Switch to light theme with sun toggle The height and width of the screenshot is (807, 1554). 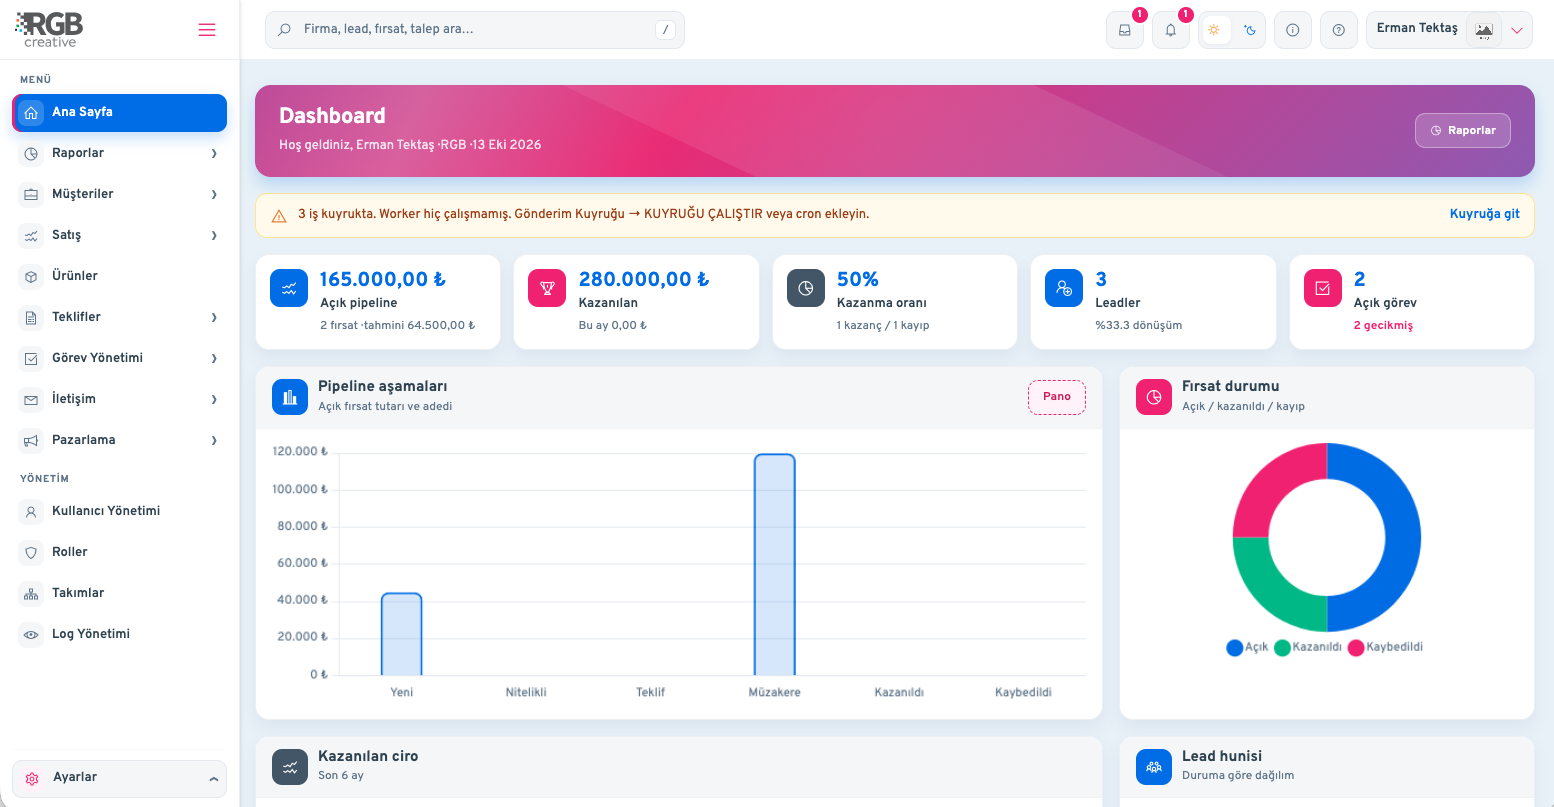click(1214, 30)
